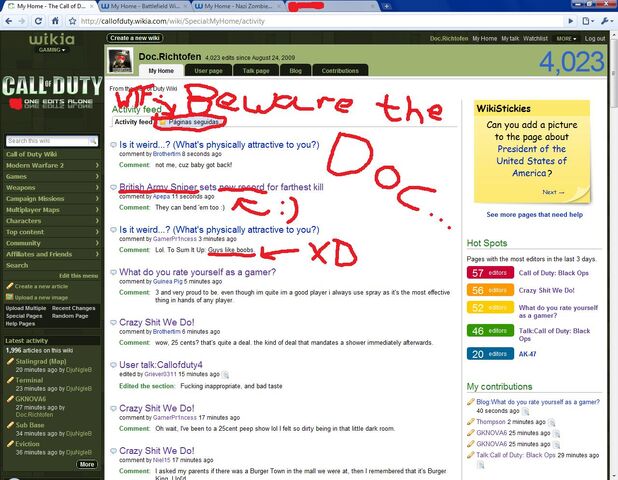Open Watchlist link in top bar
Screen dimensions: 618x480
coord(535,39)
